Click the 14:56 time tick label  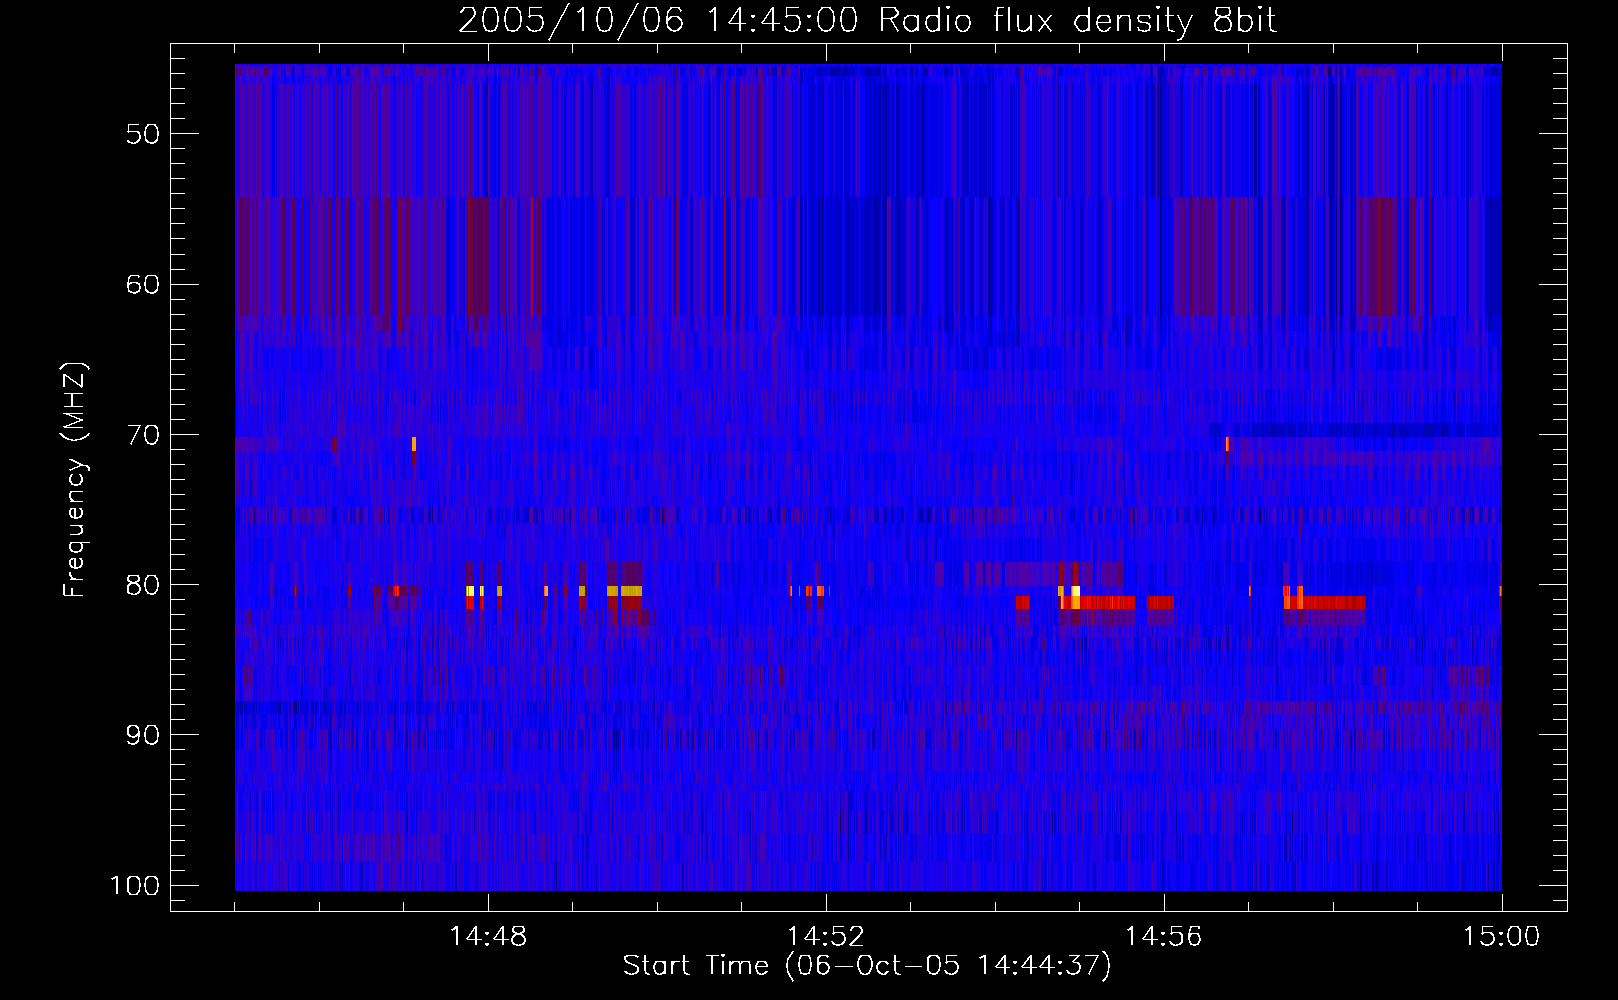click(1164, 937)
